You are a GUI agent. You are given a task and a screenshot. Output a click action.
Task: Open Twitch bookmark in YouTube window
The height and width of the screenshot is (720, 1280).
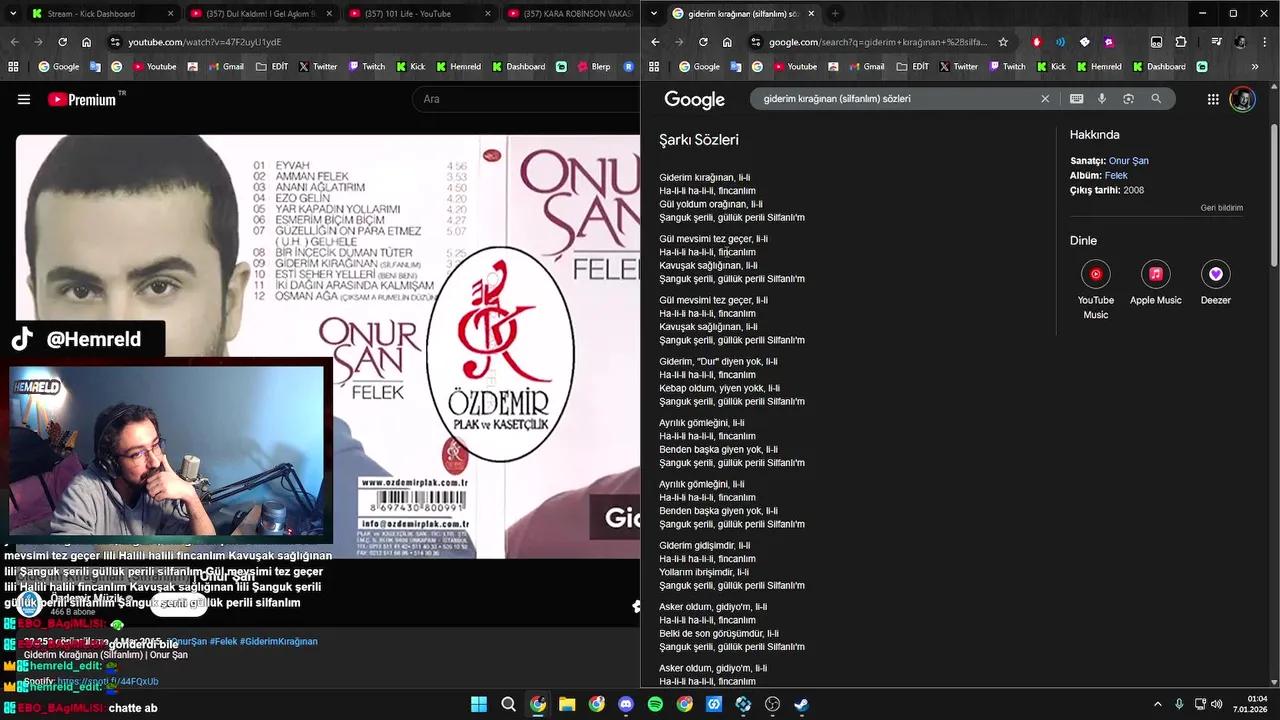[366, 67]
